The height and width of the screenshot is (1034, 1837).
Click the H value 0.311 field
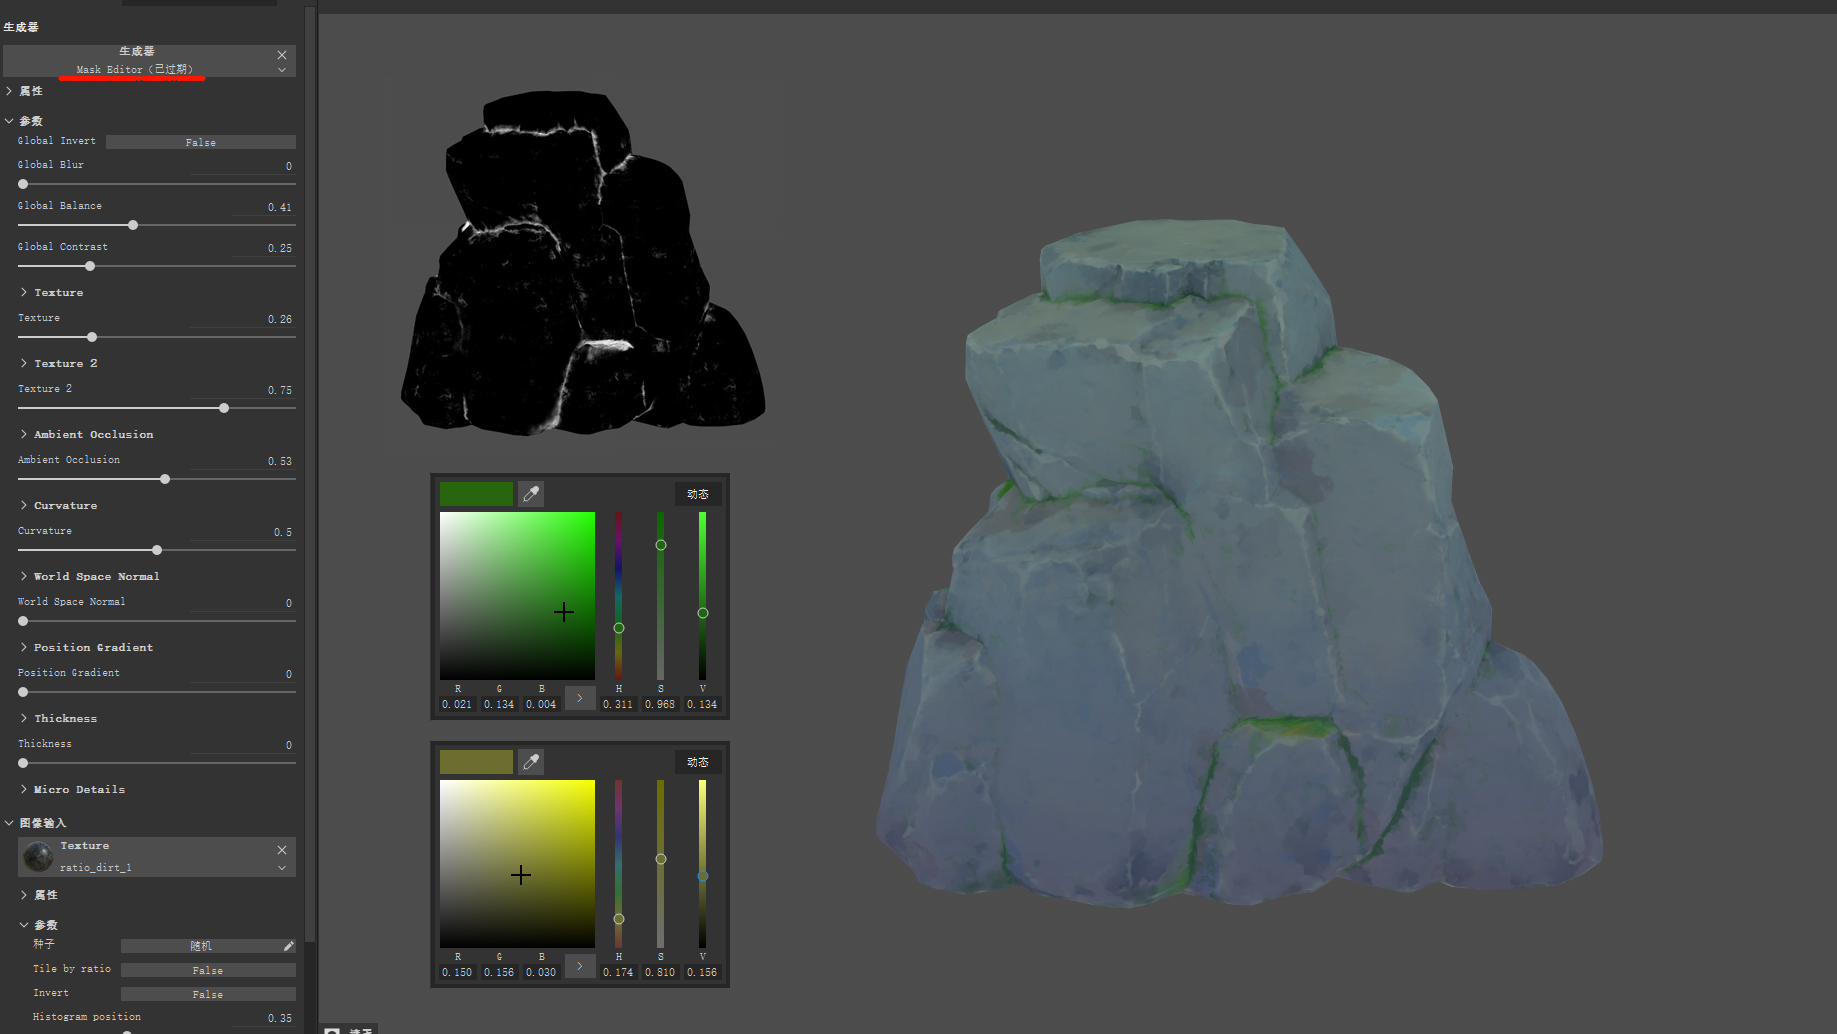618,704
